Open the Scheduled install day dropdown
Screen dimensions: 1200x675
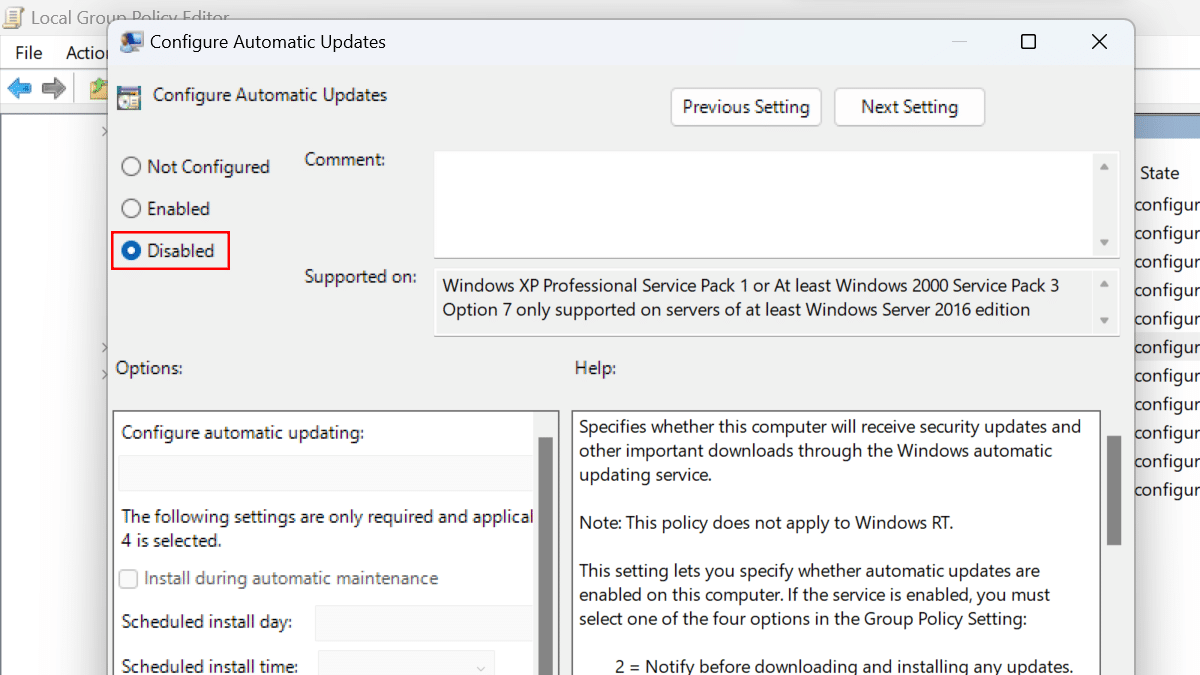tap(423, 622)
